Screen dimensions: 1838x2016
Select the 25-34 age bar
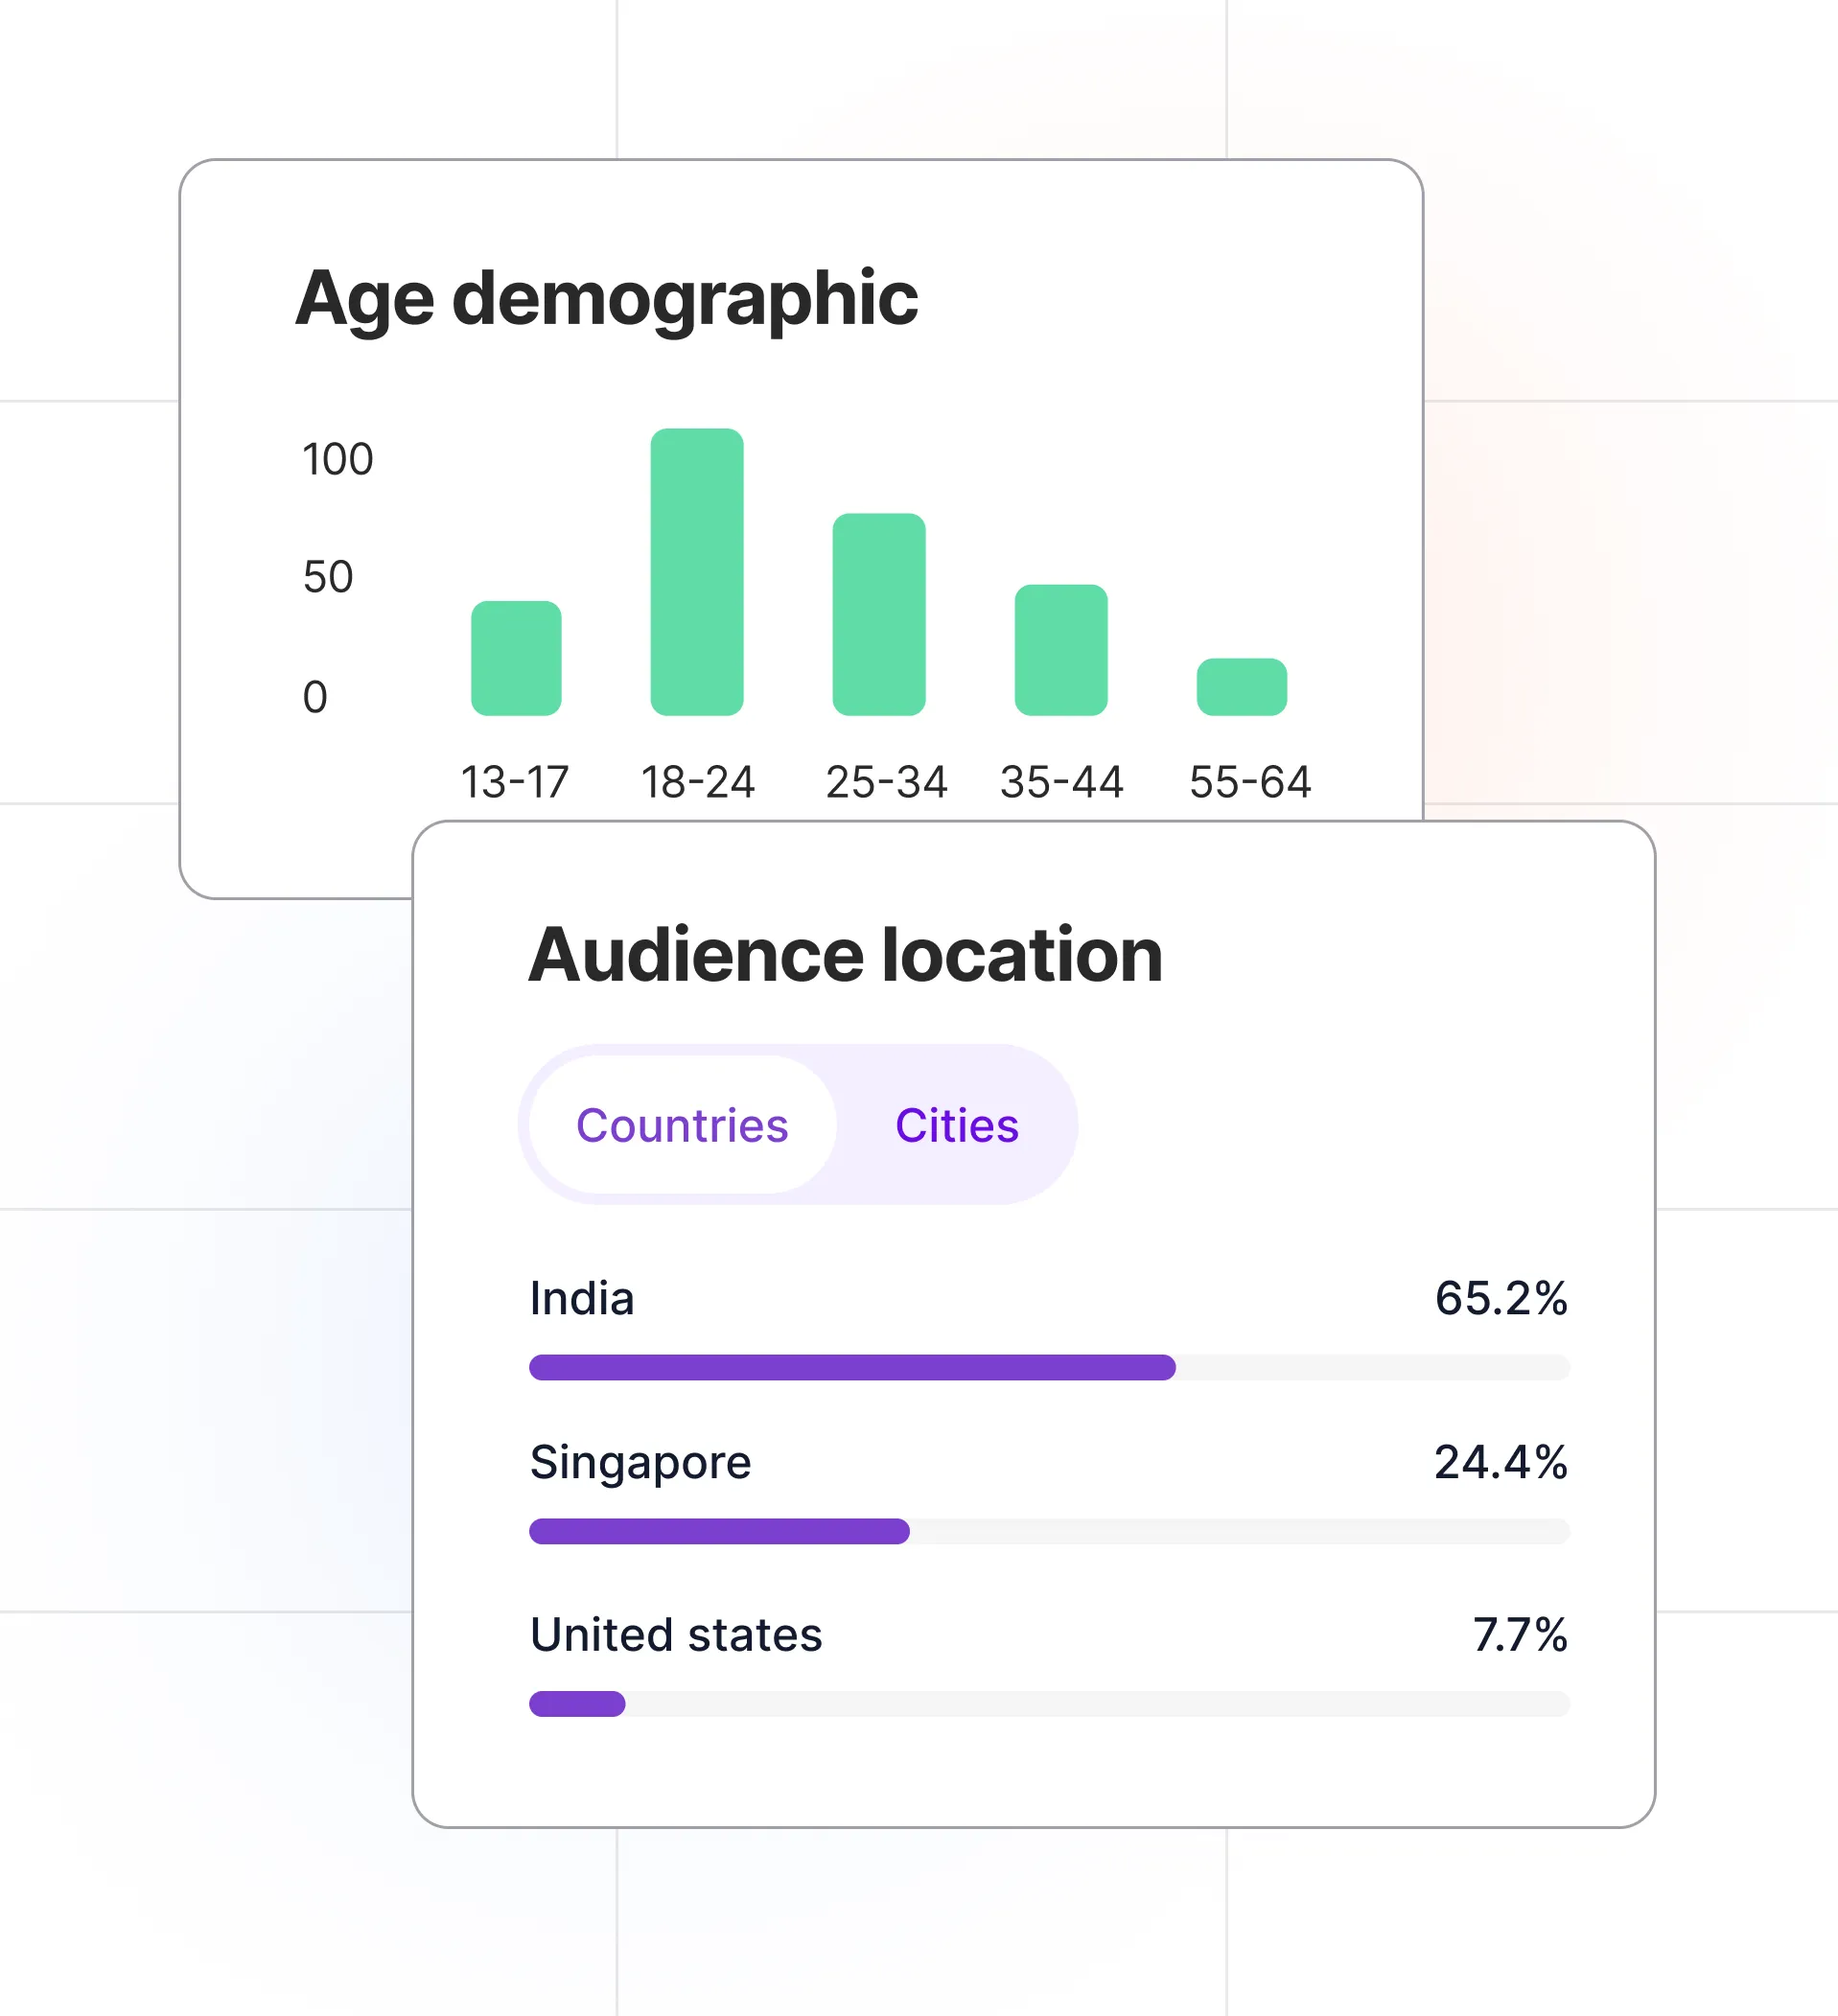click(x=879, y=614)
